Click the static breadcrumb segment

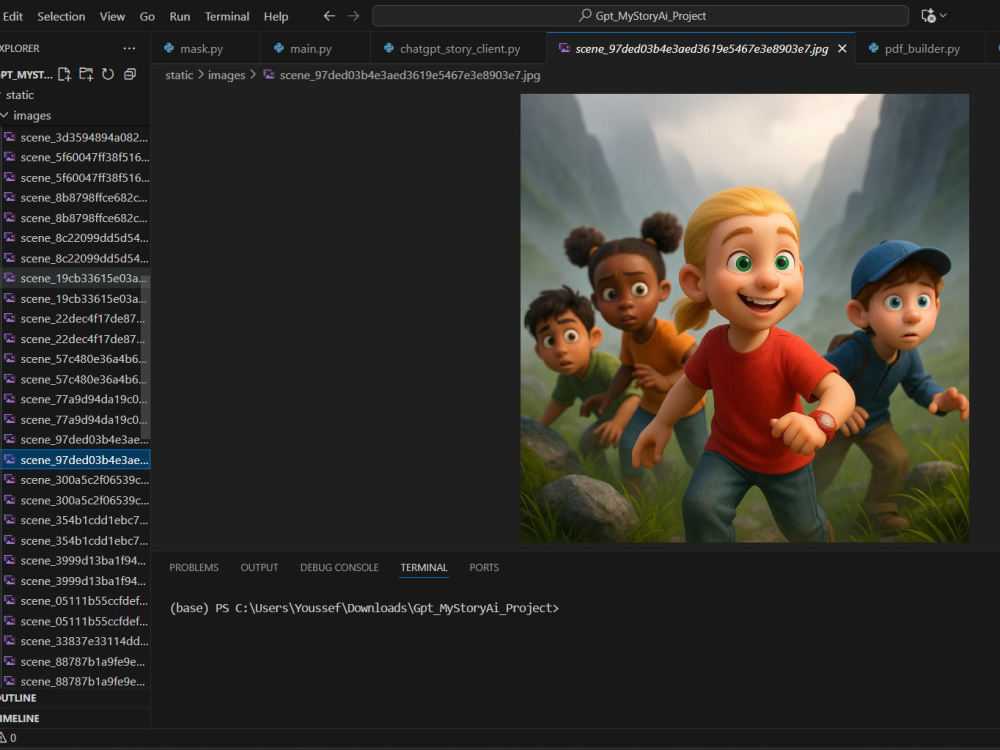tap(179, 75)
